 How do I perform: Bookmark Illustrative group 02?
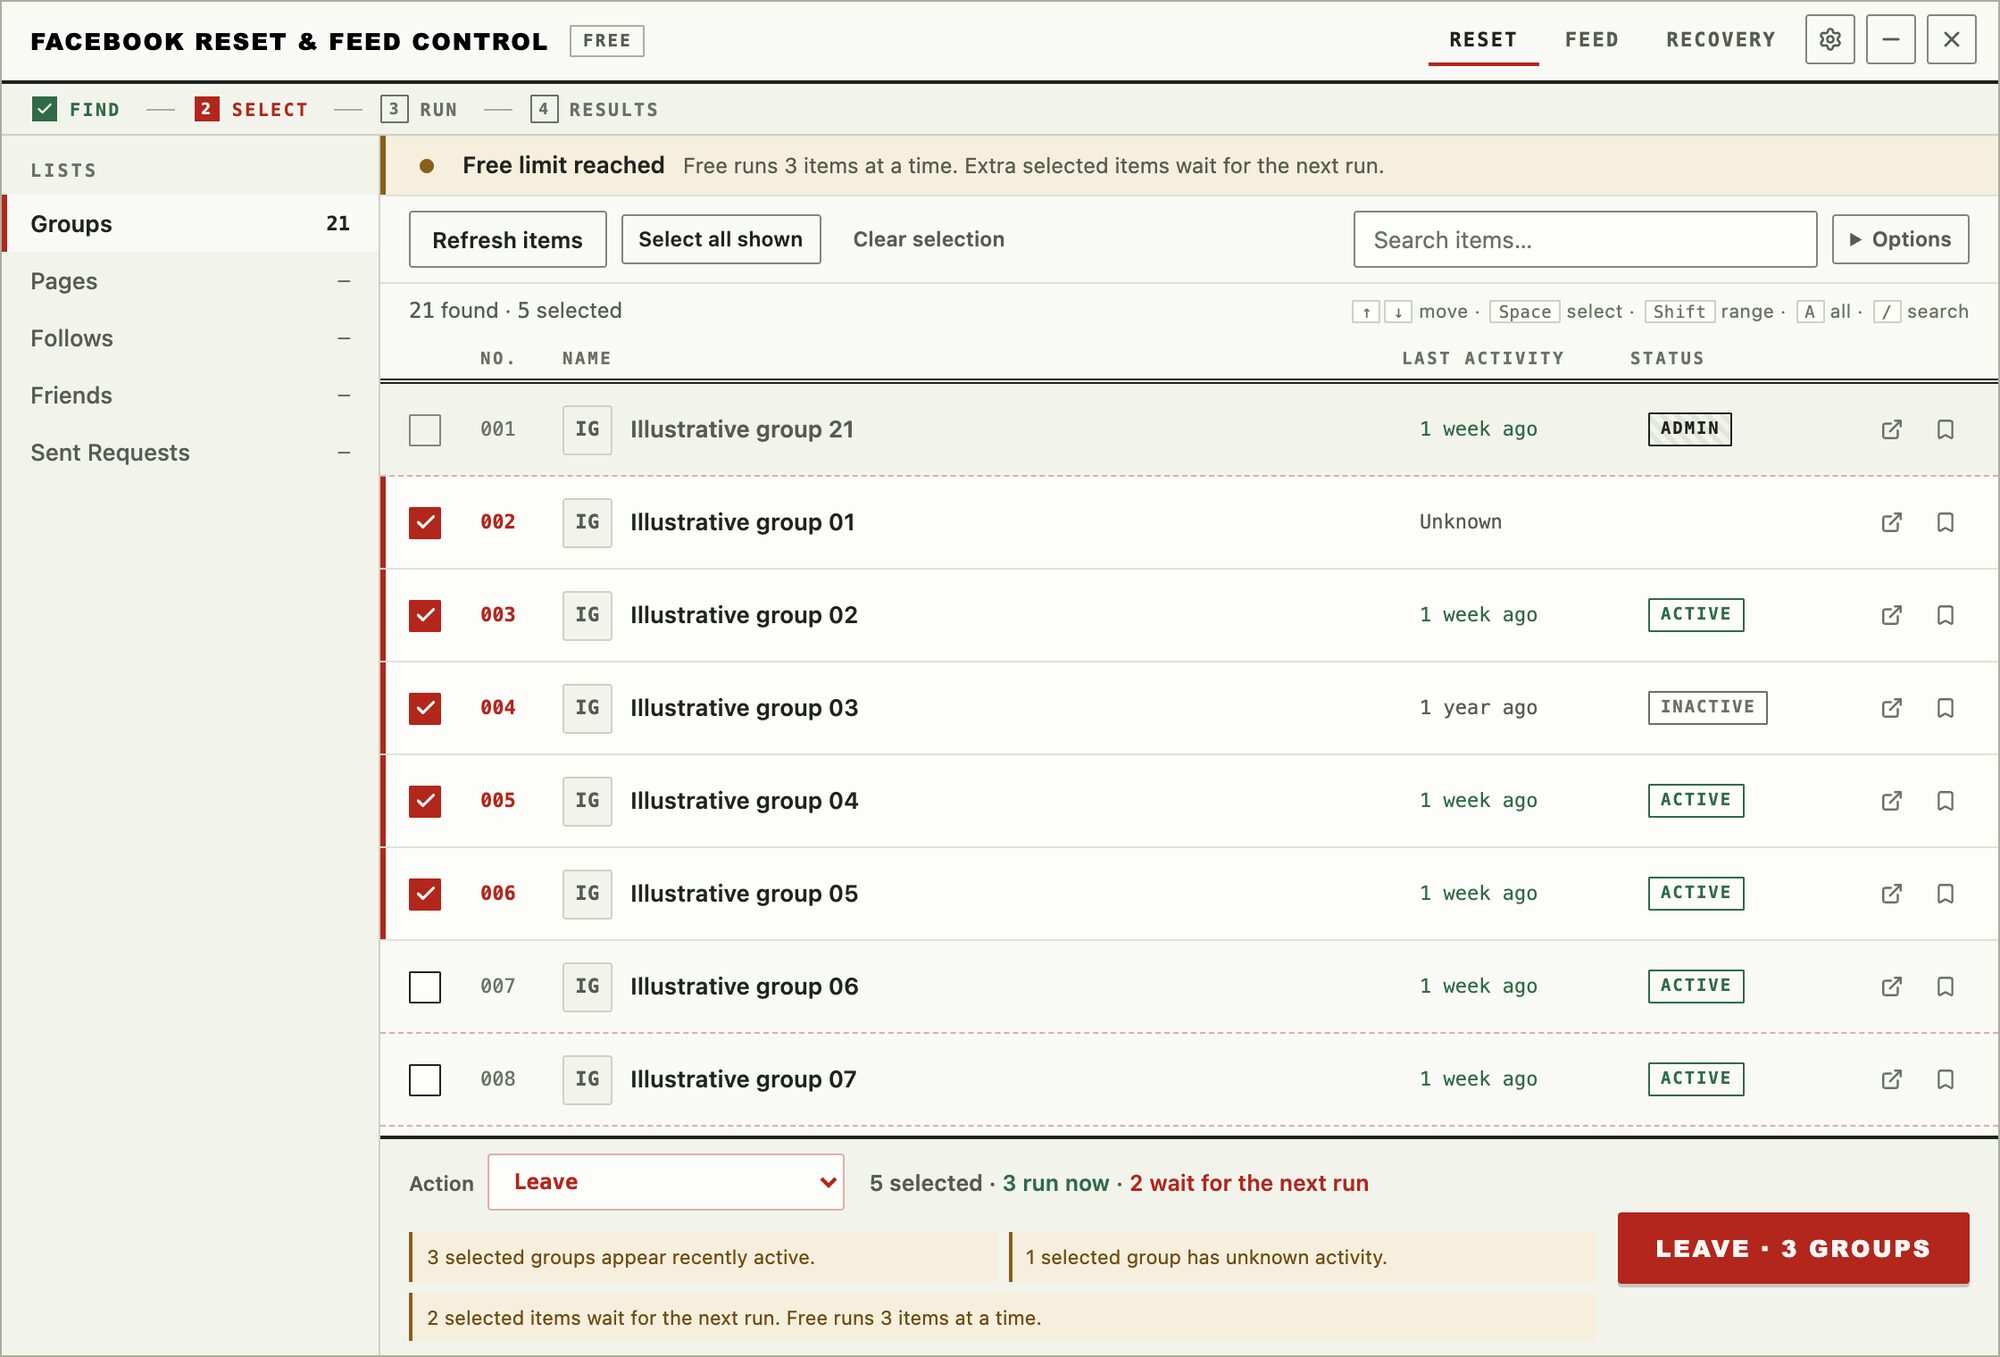pos(1945,615)
